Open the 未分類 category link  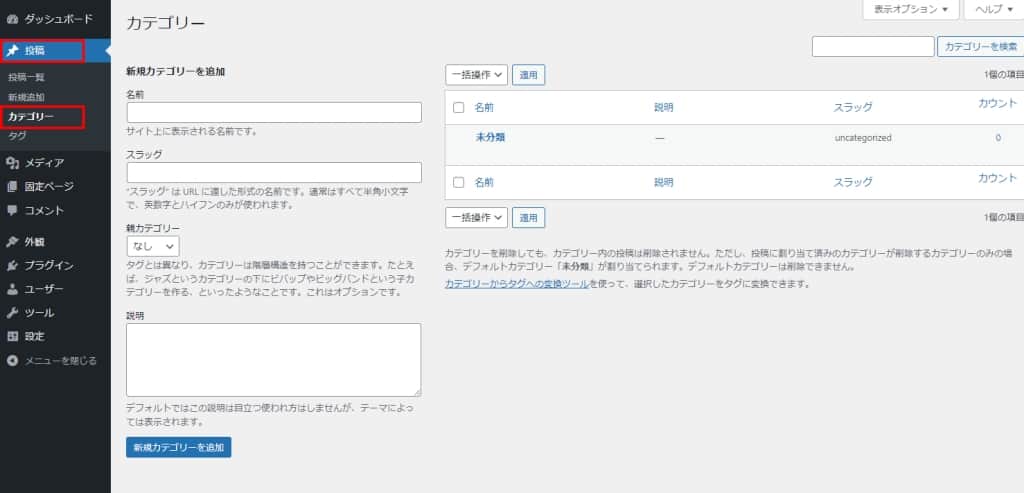coord(490,138)
